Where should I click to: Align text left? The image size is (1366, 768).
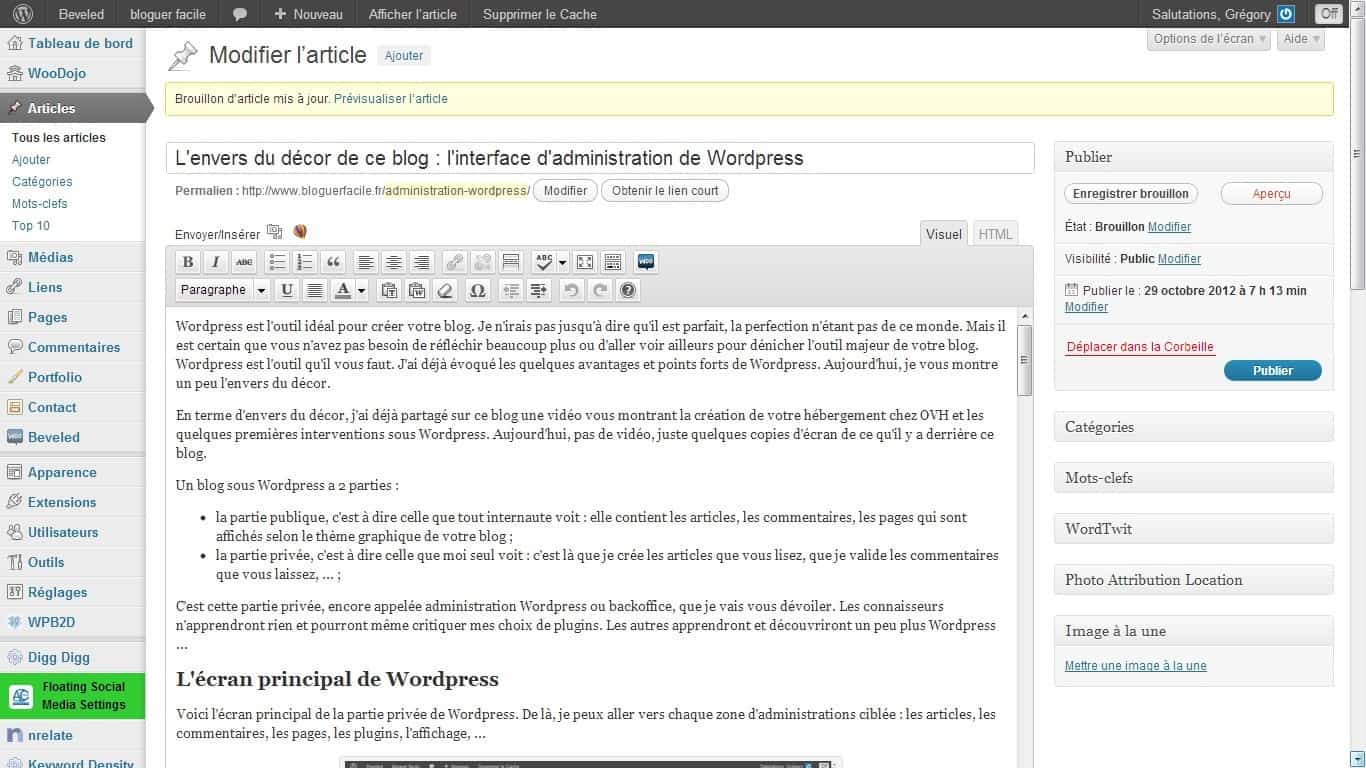(x=366, y=263)
